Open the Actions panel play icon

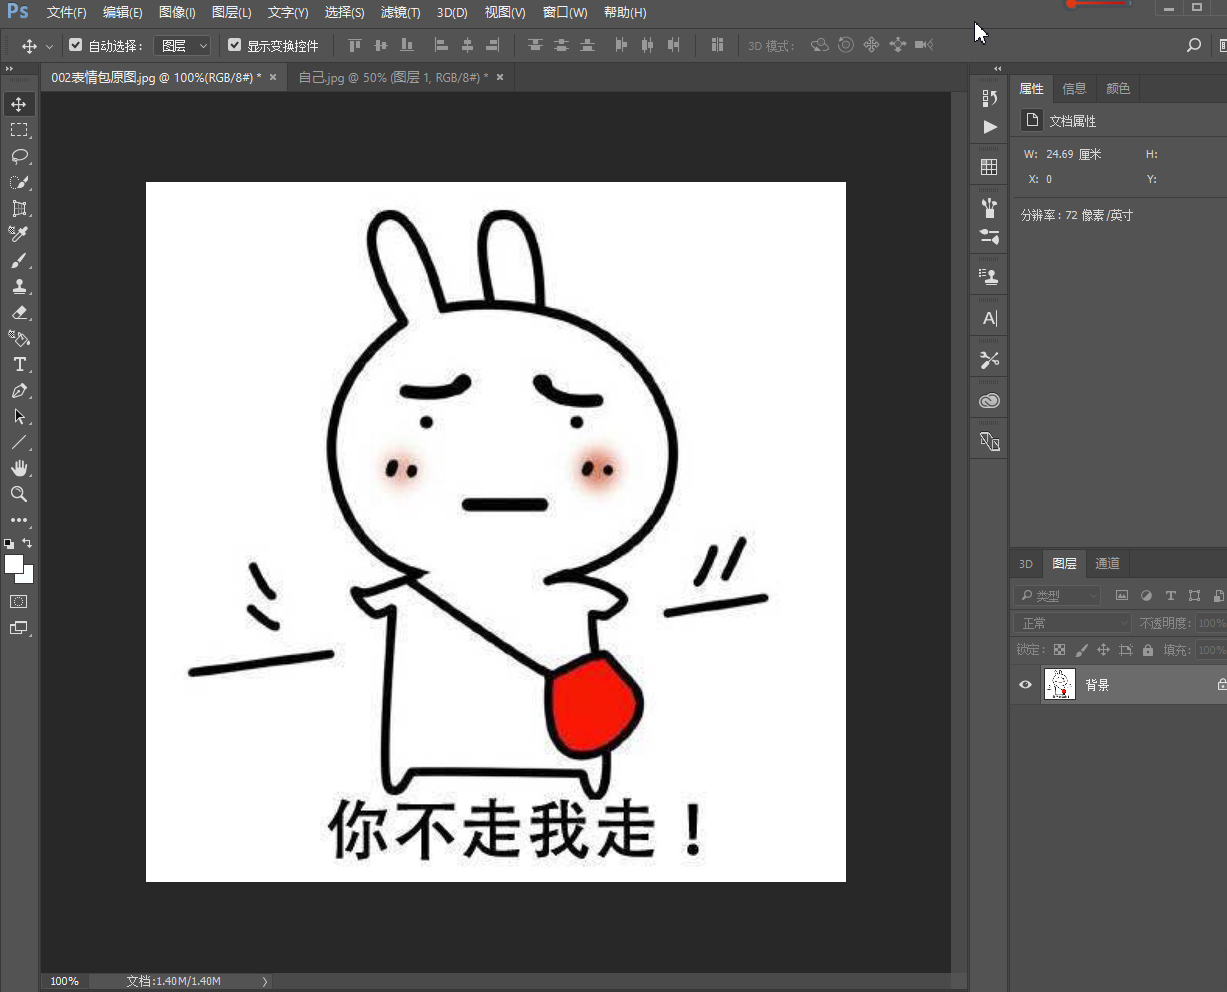pyautogui.click(x=988, y=127)
